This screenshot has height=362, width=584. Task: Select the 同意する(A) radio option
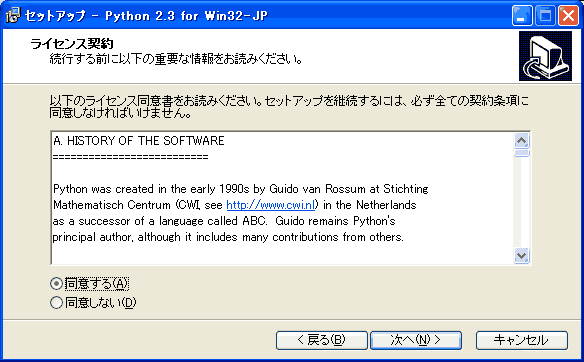(x=56, y=284)
